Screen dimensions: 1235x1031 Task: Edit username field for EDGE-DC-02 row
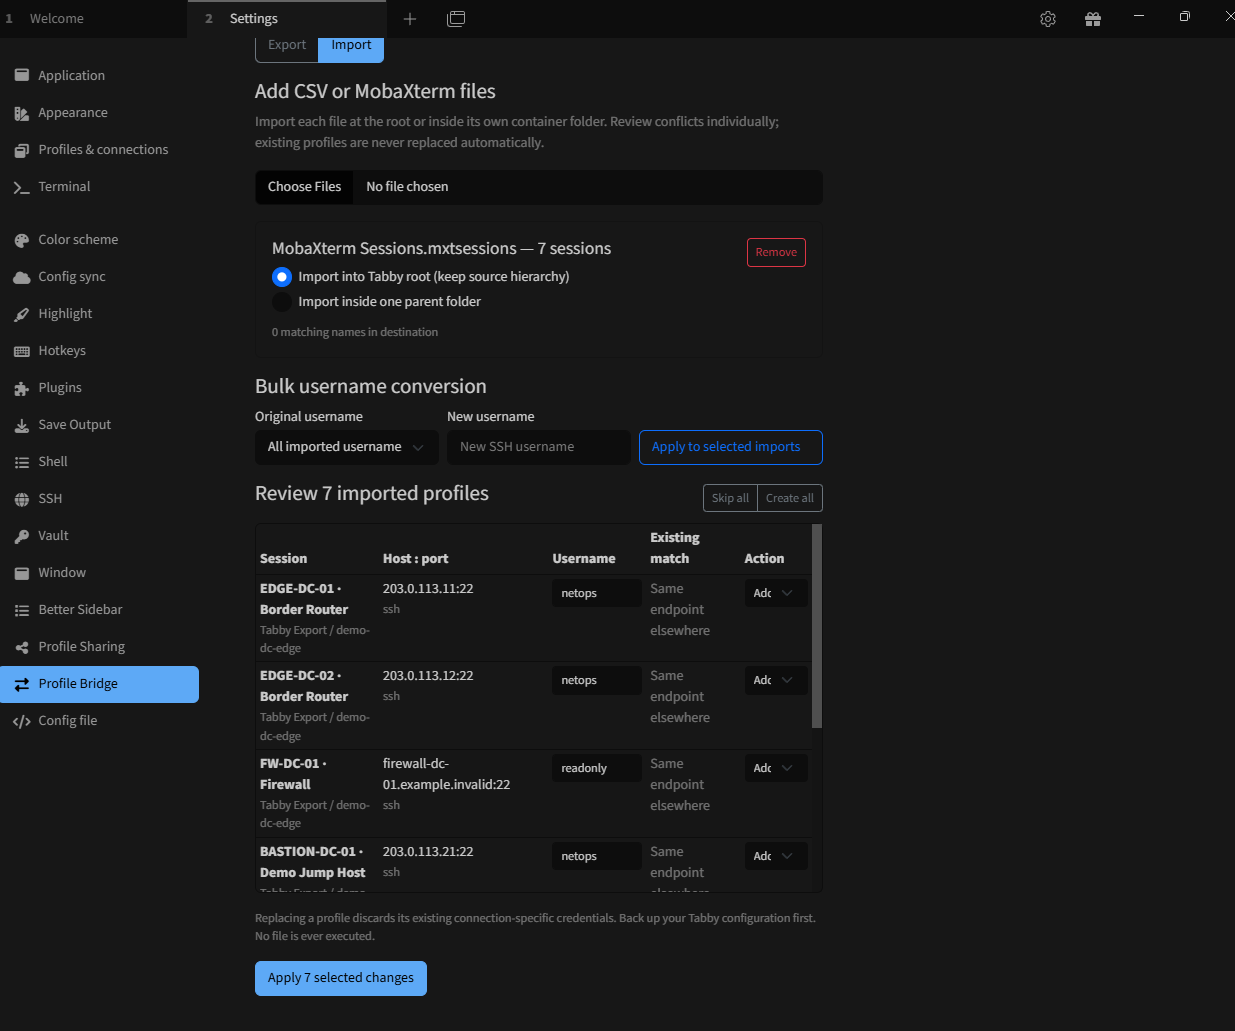tap(597, 680)
